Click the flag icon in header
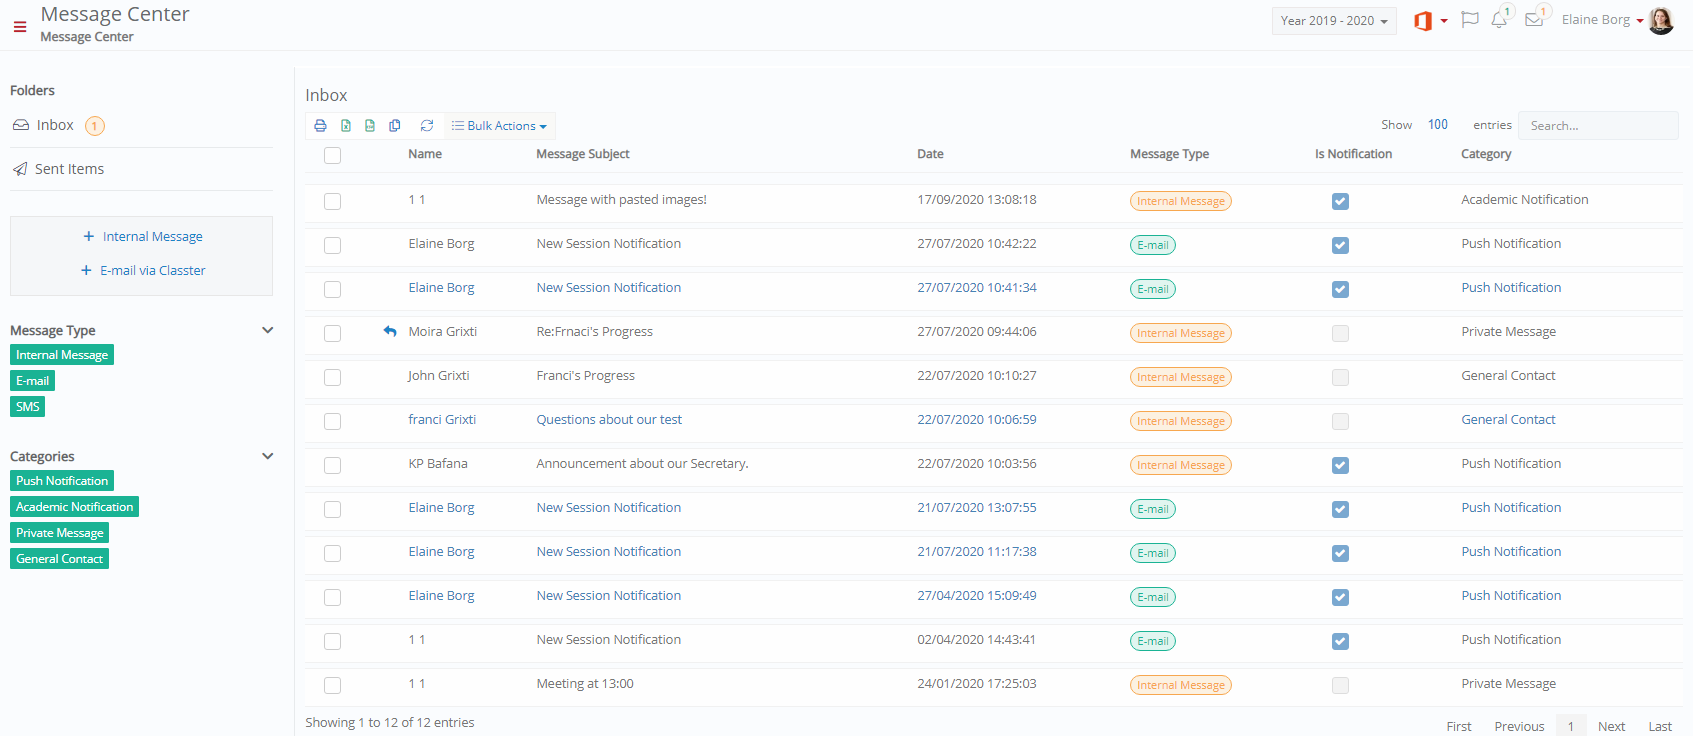Image resolution: width=1693 pixels, height=736 pixels. pos(1470,20)
